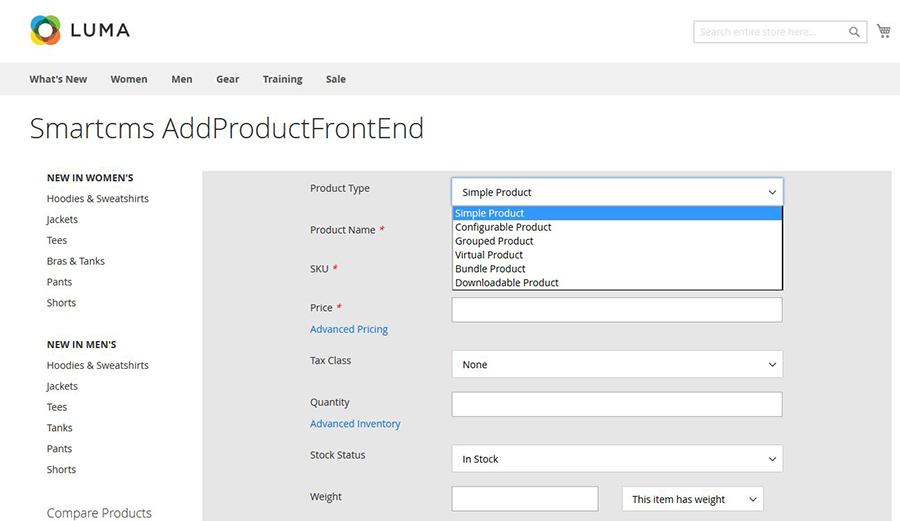Select Configurable Product from the dropdown list
Screen dimensions: 900x521
point(503,227)
